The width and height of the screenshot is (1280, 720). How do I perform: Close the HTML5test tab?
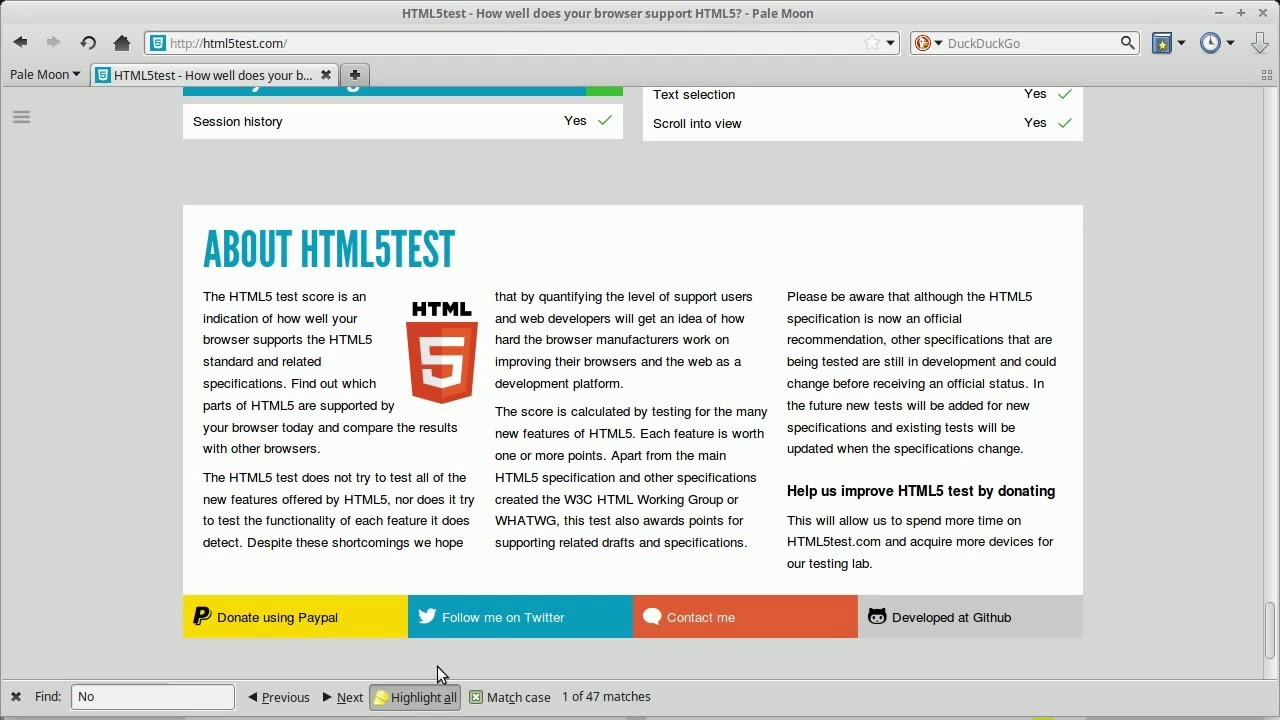click(x=325, y=75)
